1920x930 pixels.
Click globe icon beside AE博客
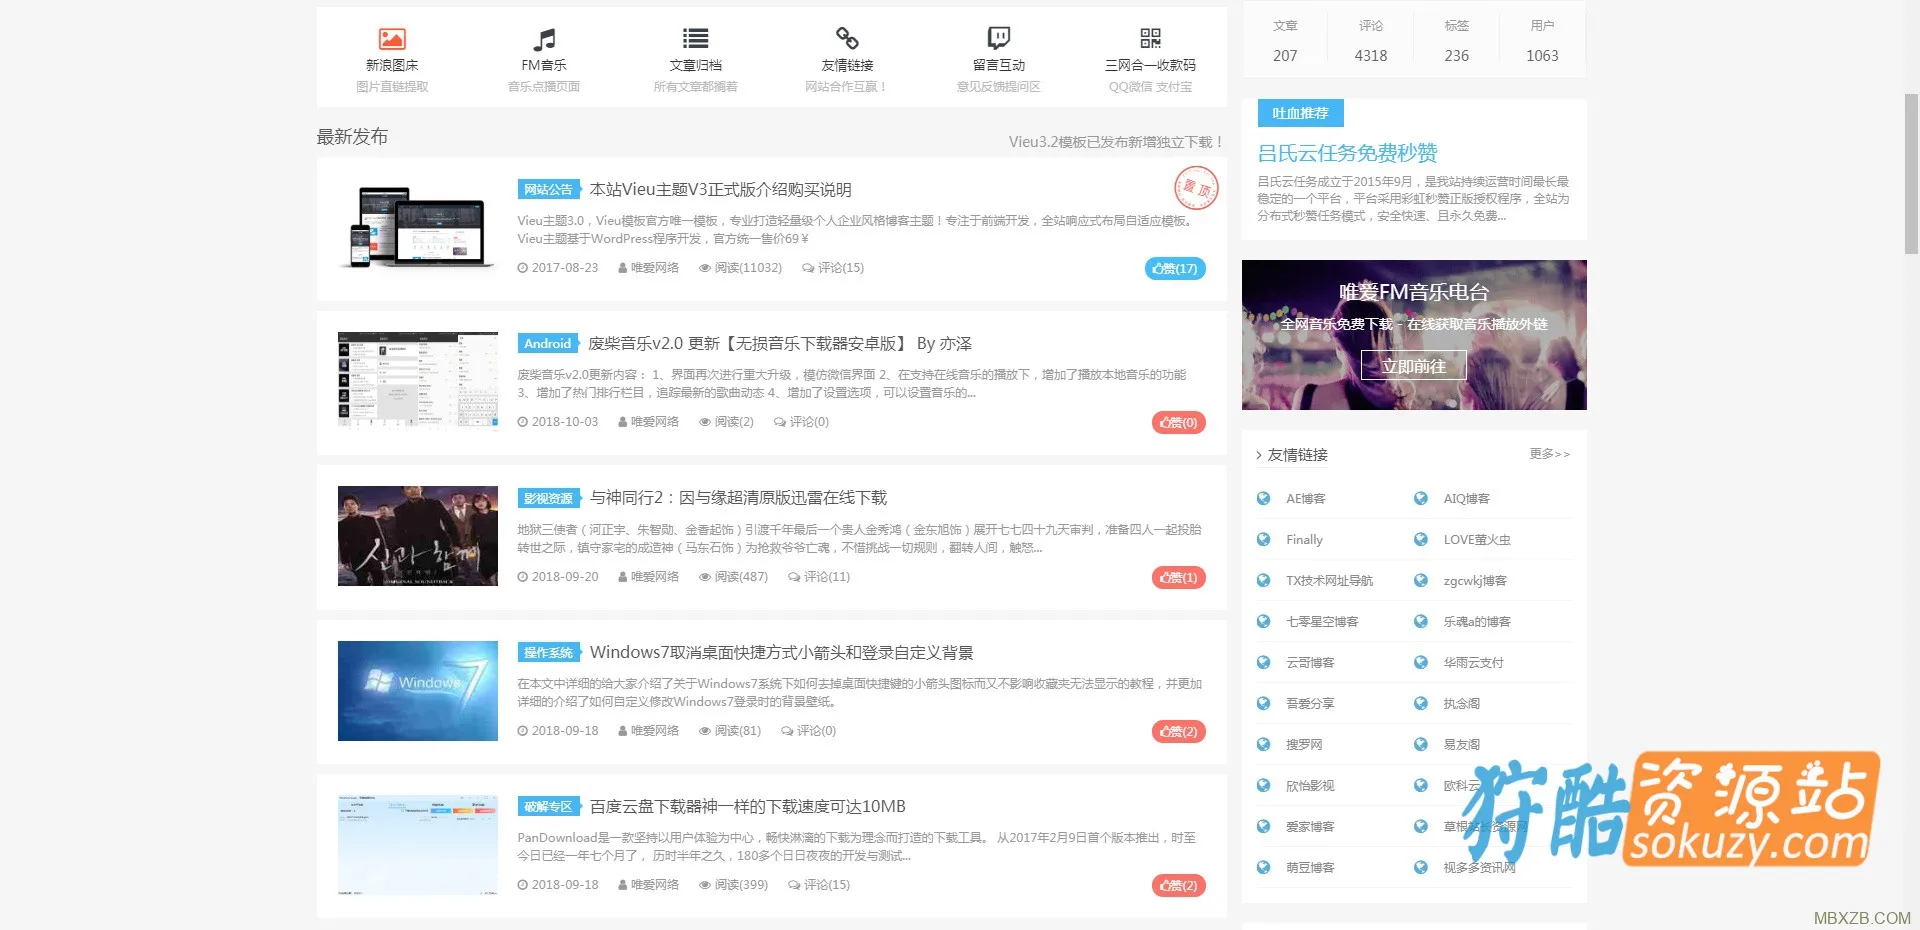[1264, 498]
